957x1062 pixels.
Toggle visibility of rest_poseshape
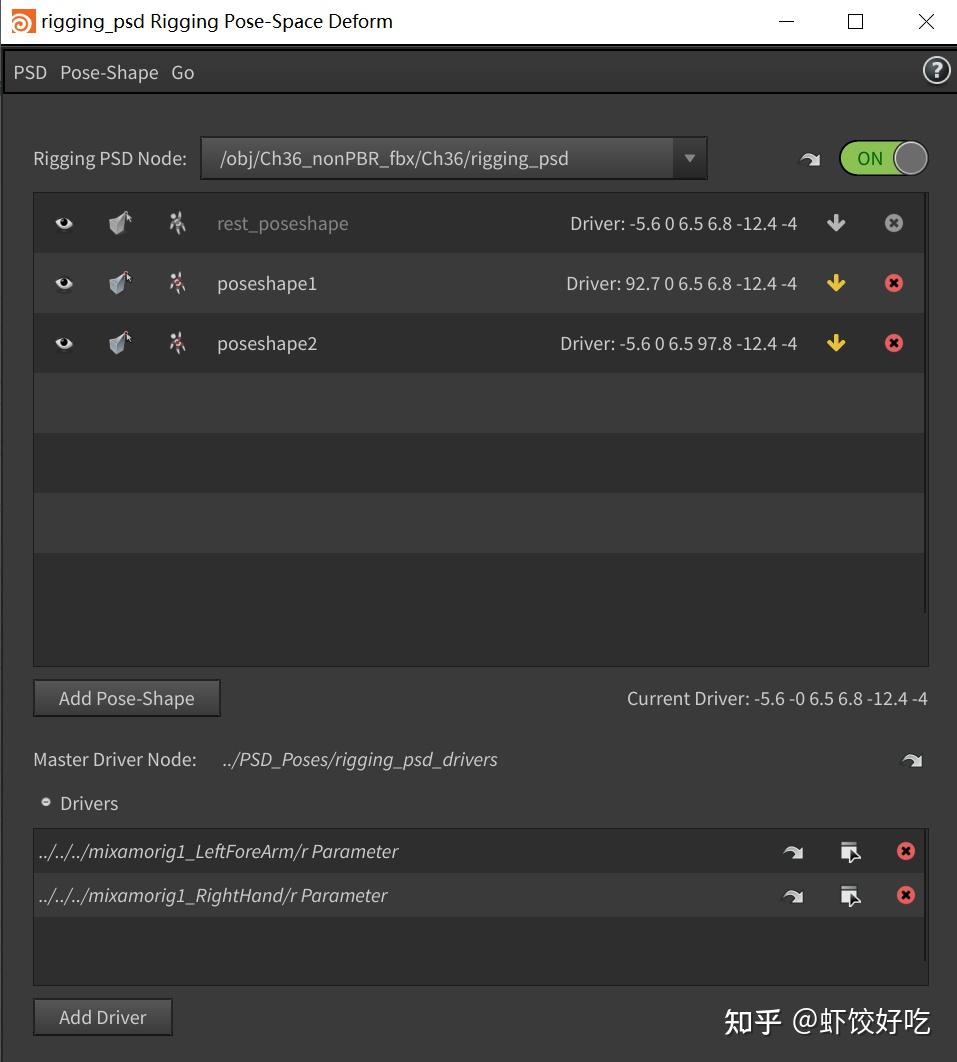[x=64, y=223]
